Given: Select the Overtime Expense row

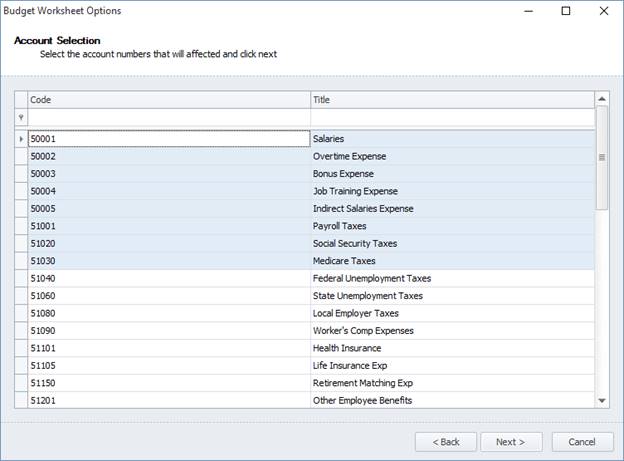Looking at the screenshot, I should [x=349, y=157].
